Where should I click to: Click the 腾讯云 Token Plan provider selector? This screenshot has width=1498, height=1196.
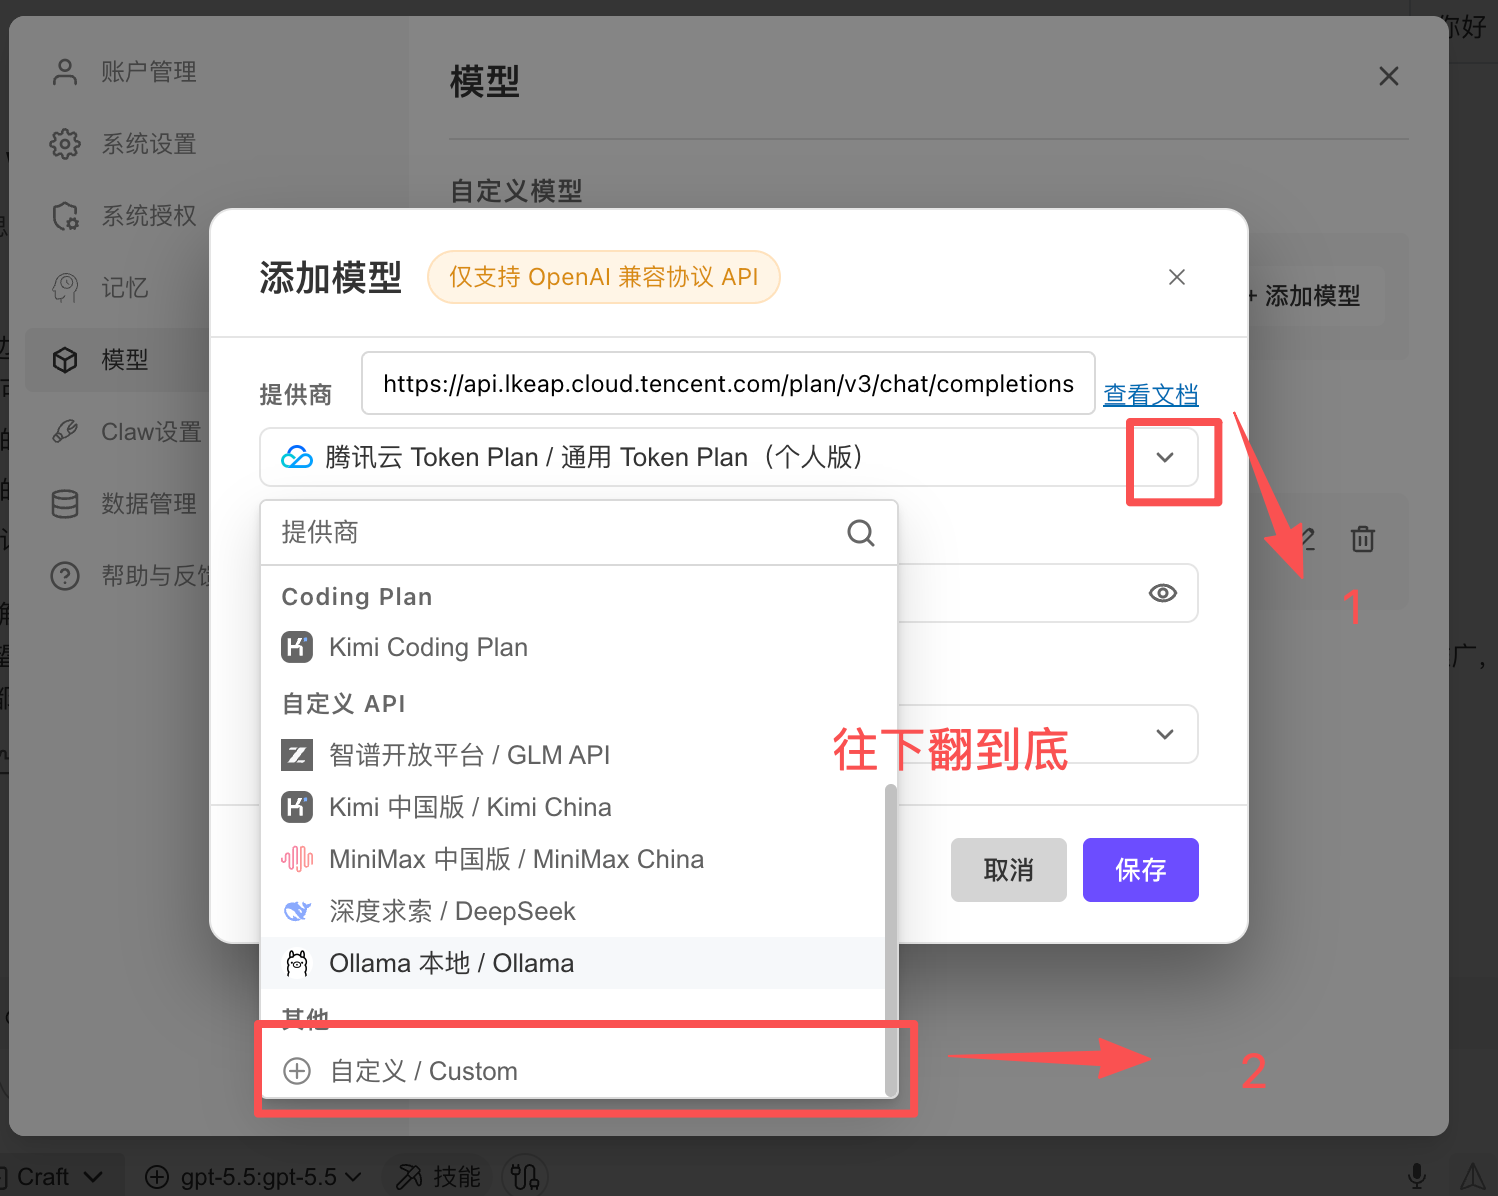click(x=729, y=457)
